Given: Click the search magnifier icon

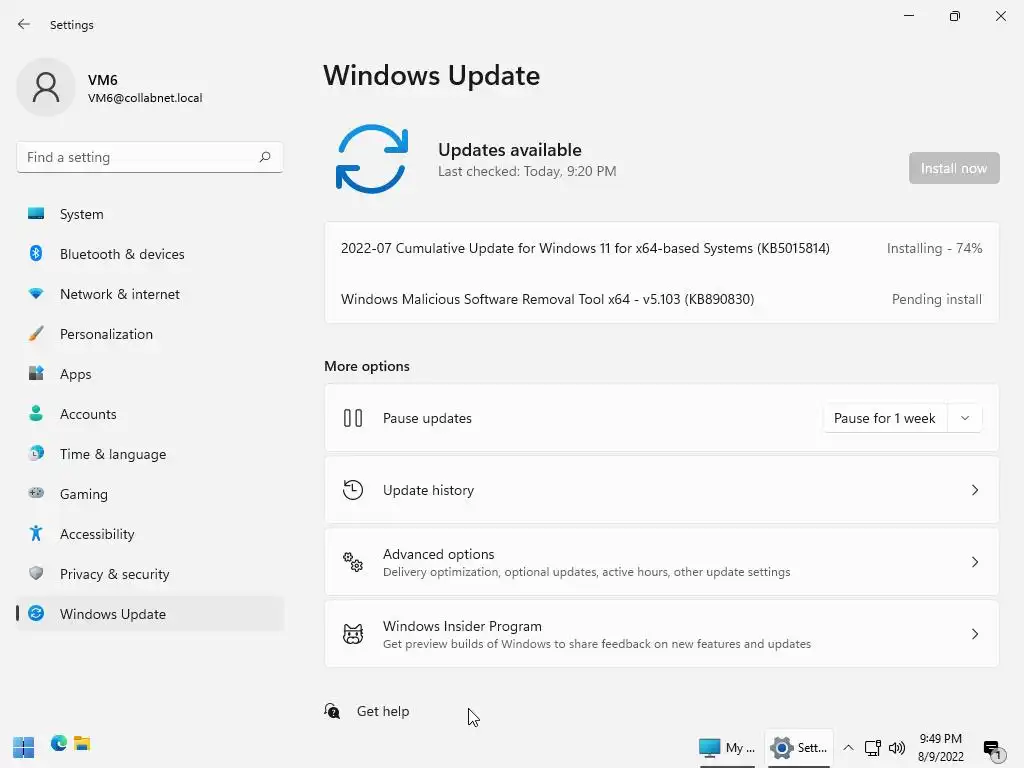Looking at the screenshot, I should coord(264,157).
